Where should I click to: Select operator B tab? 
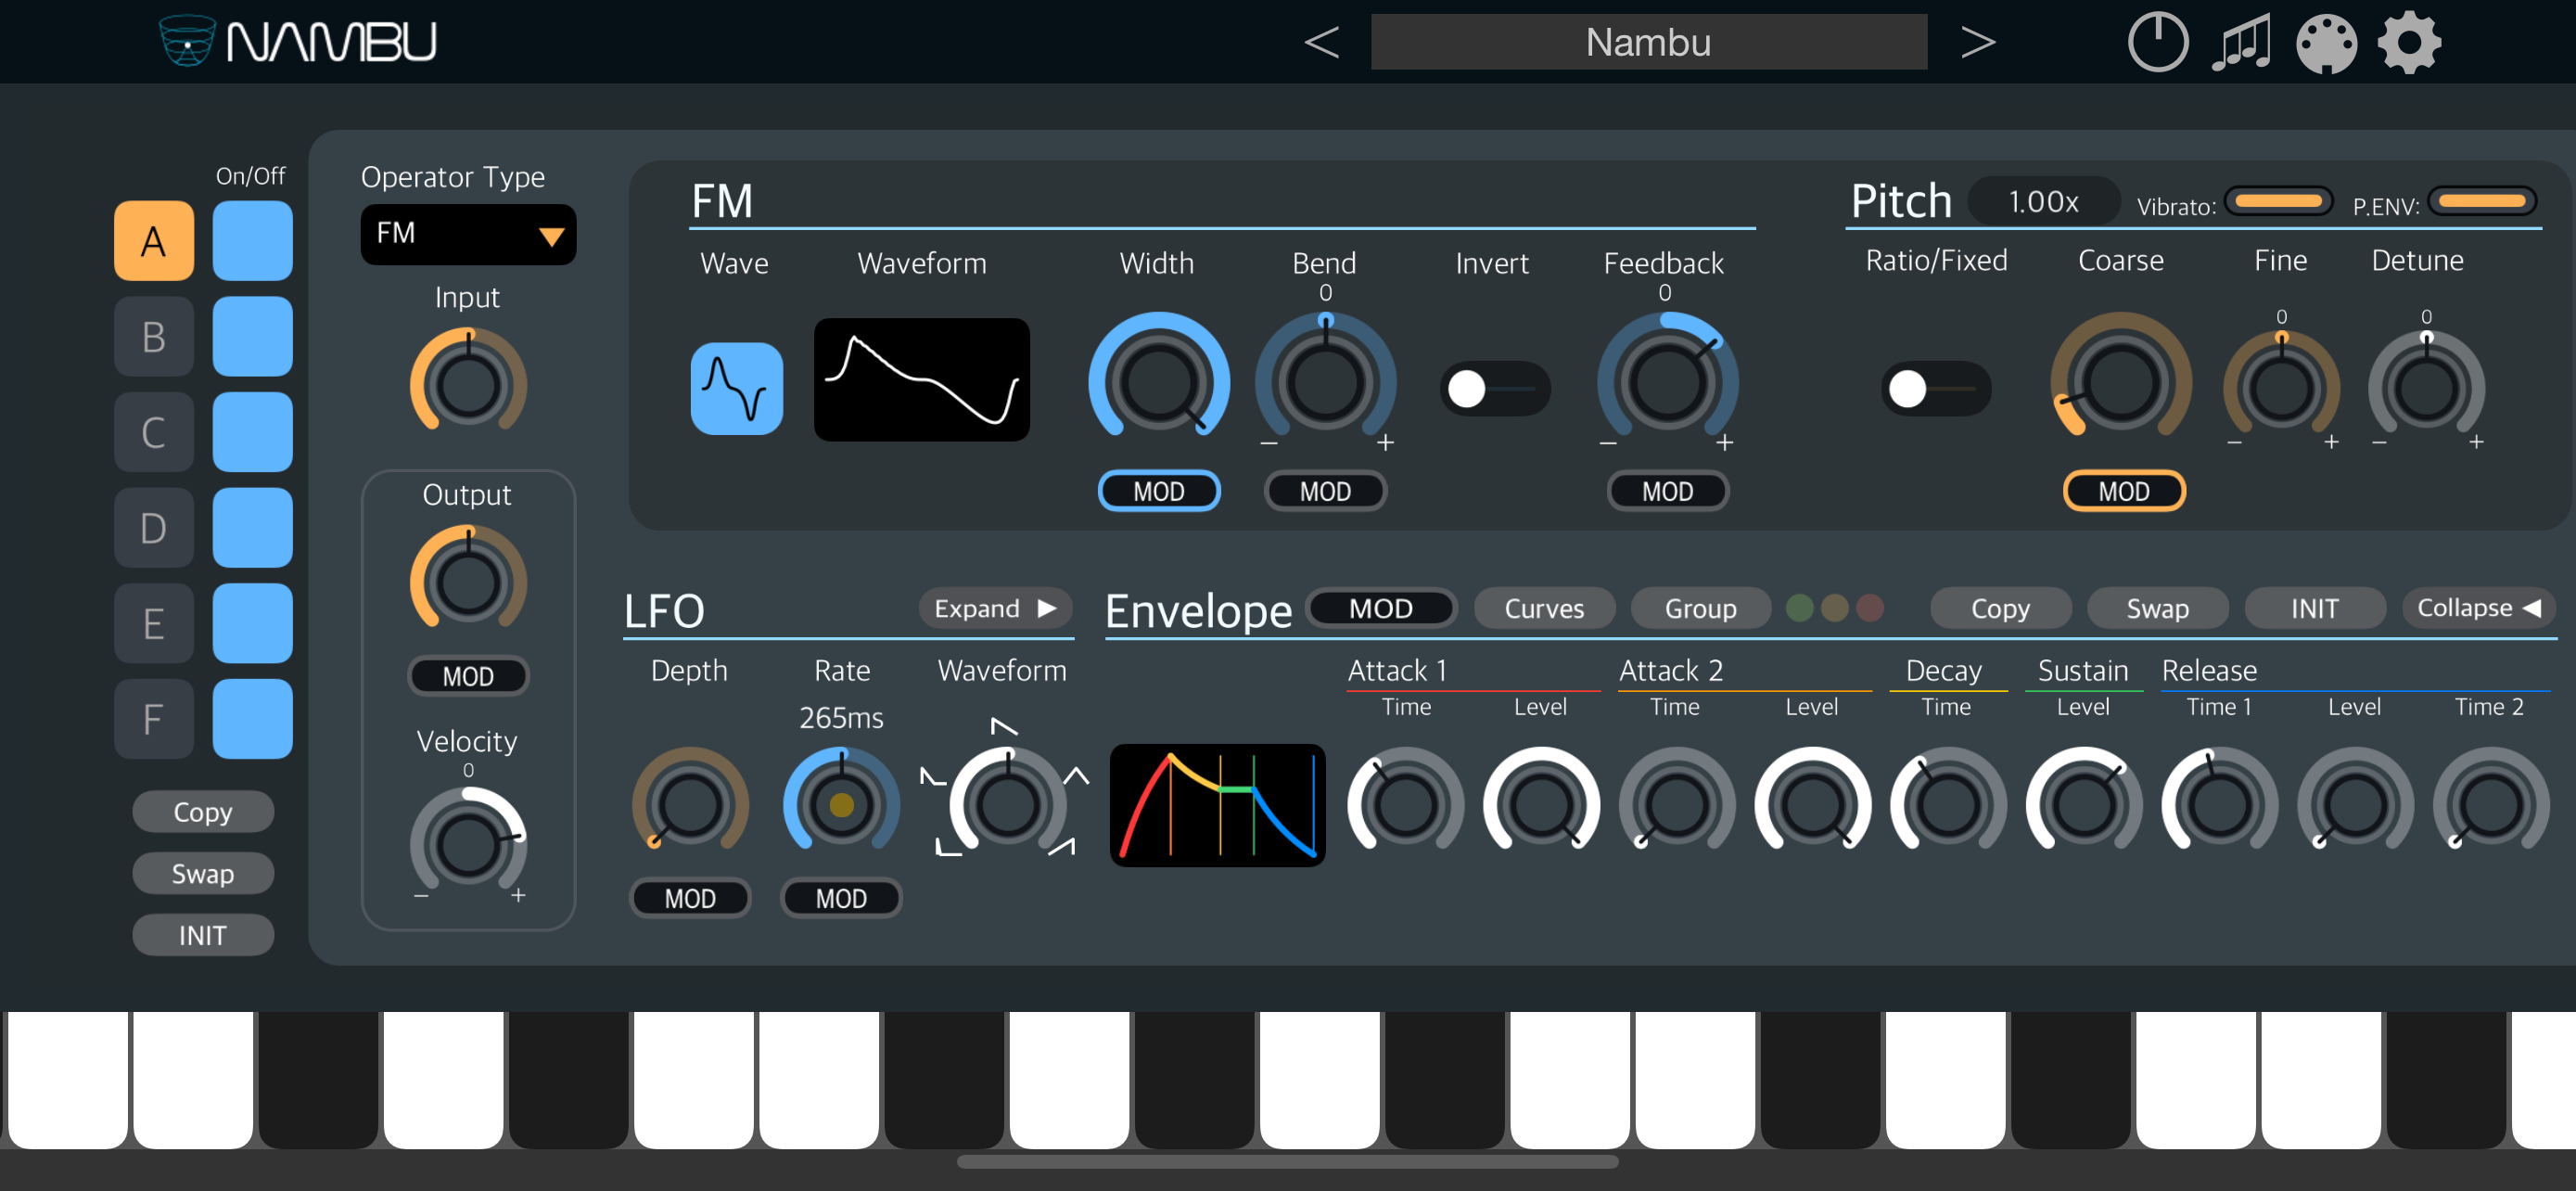click(153, 336)
